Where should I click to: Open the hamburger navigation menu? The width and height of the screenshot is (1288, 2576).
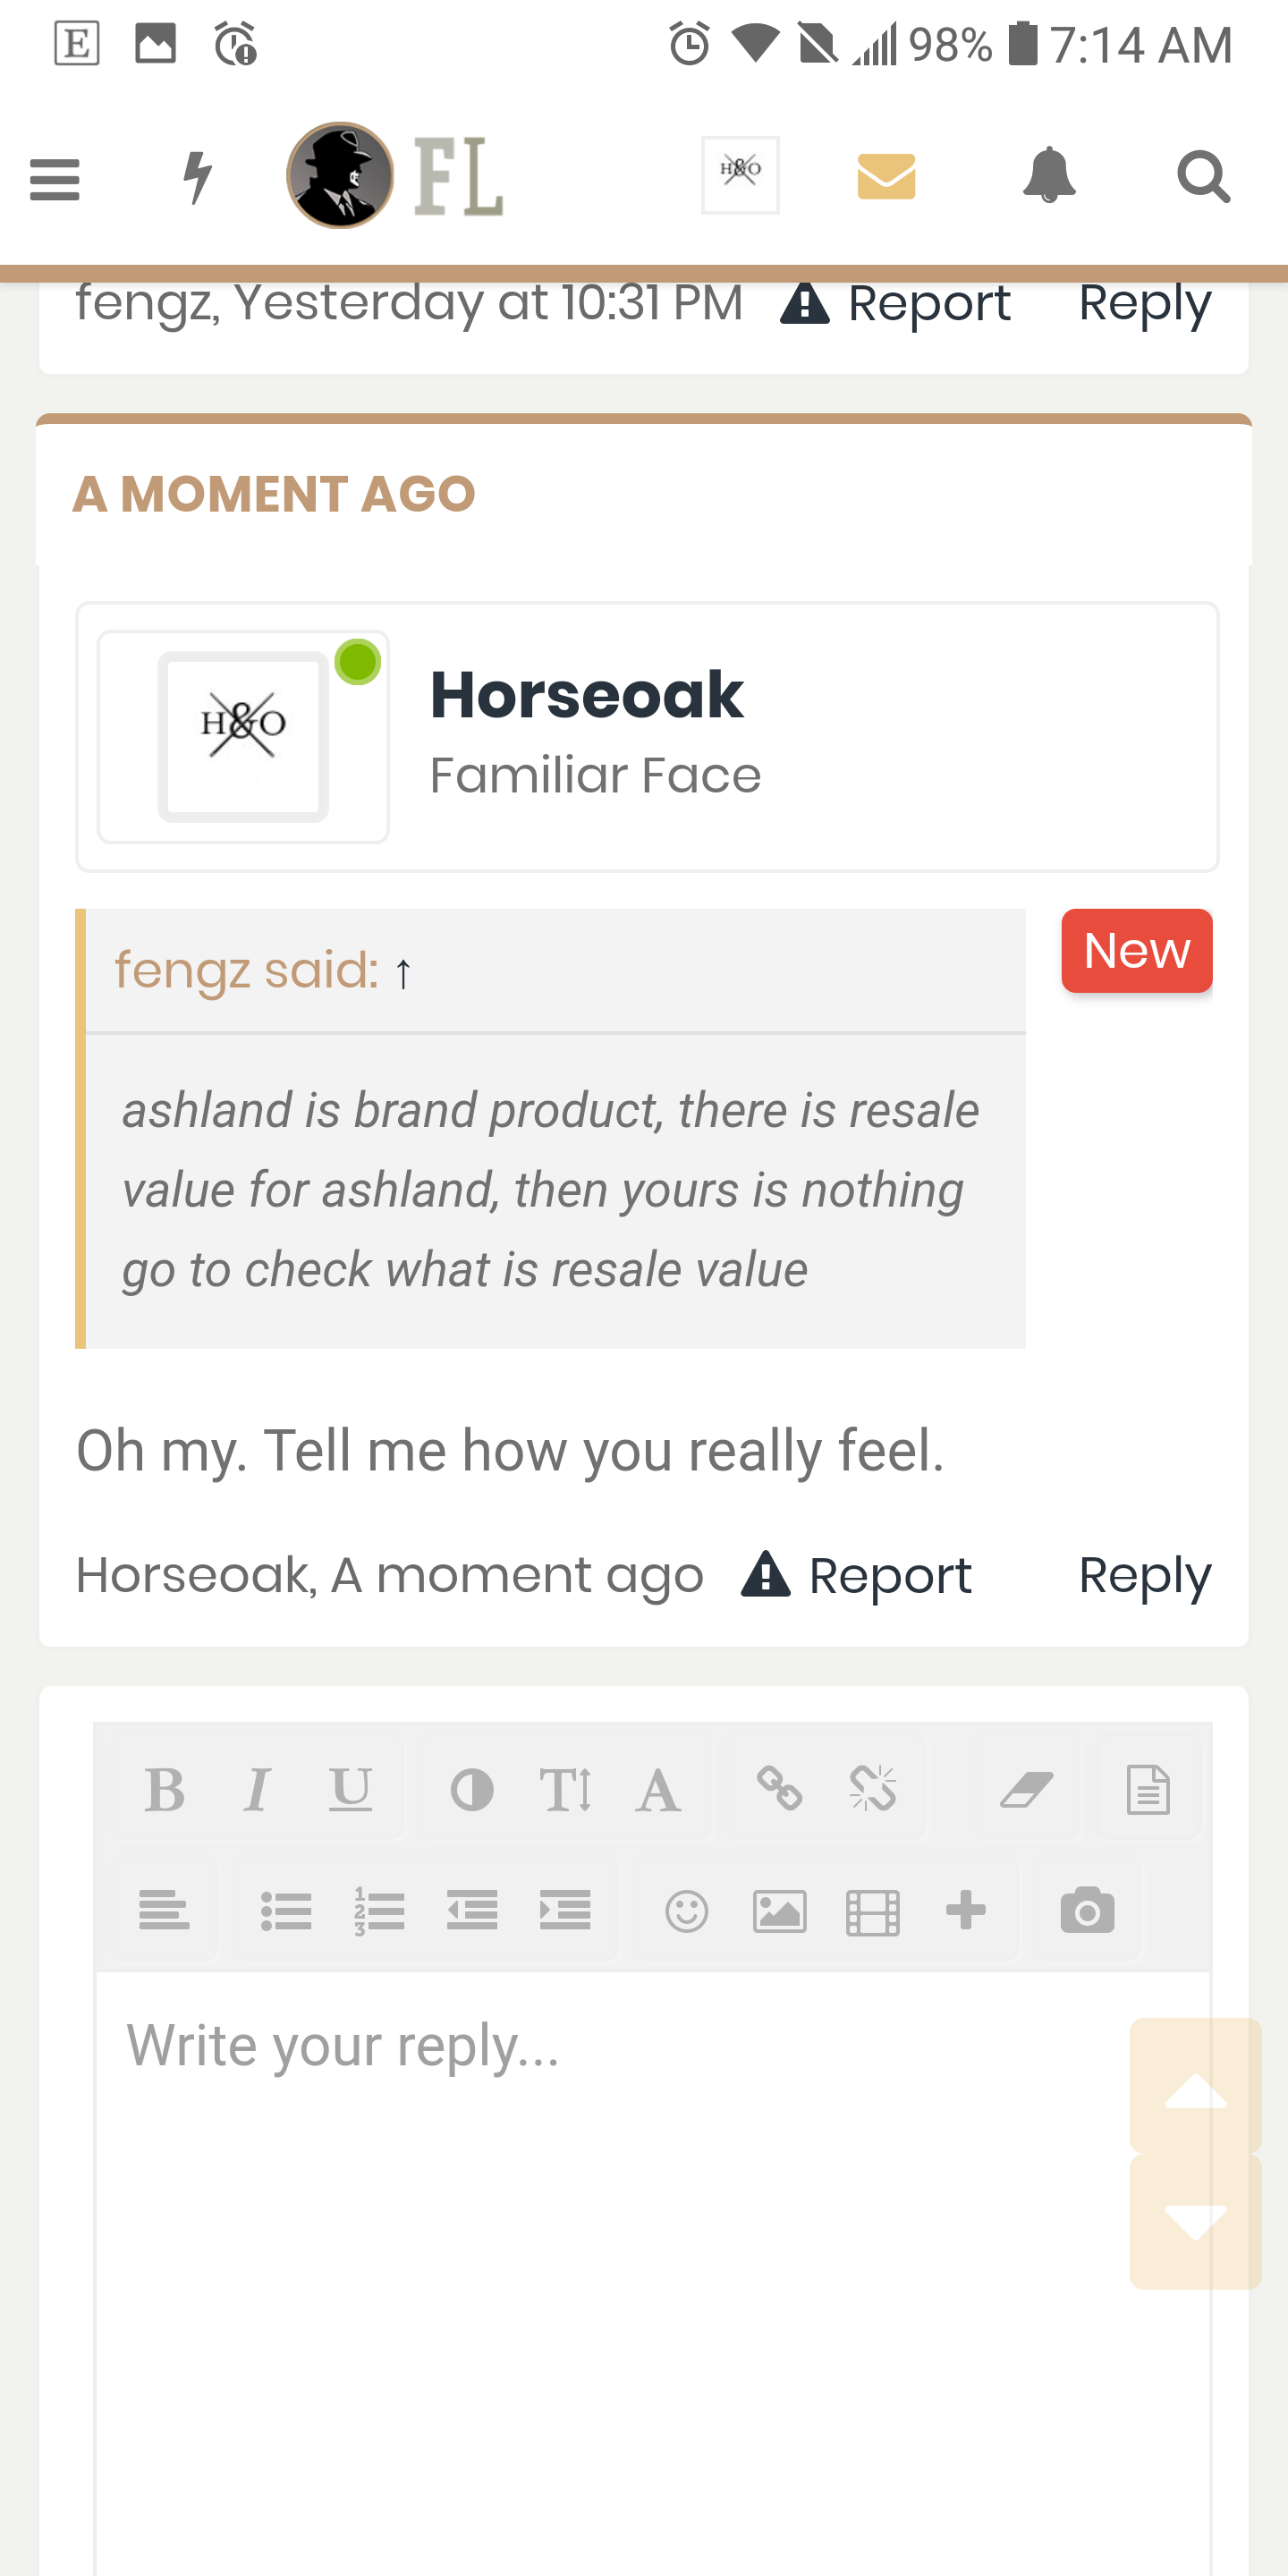tap(55, 179)
